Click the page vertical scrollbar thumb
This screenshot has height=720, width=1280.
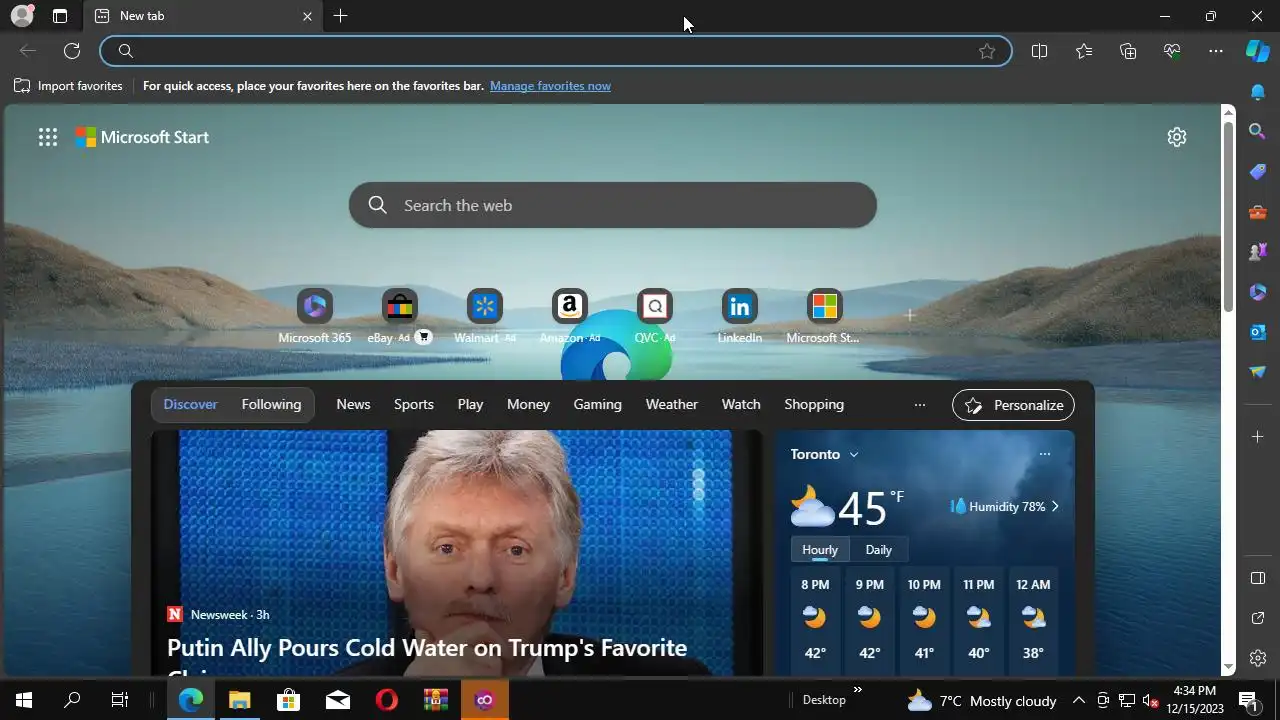1228,215
